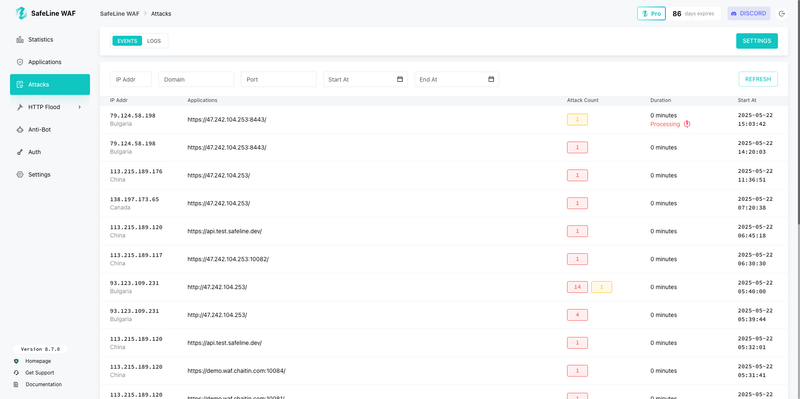Click the red badge showing 14
Viewport: 800px width, 399px height.
[x=577, y=287]
